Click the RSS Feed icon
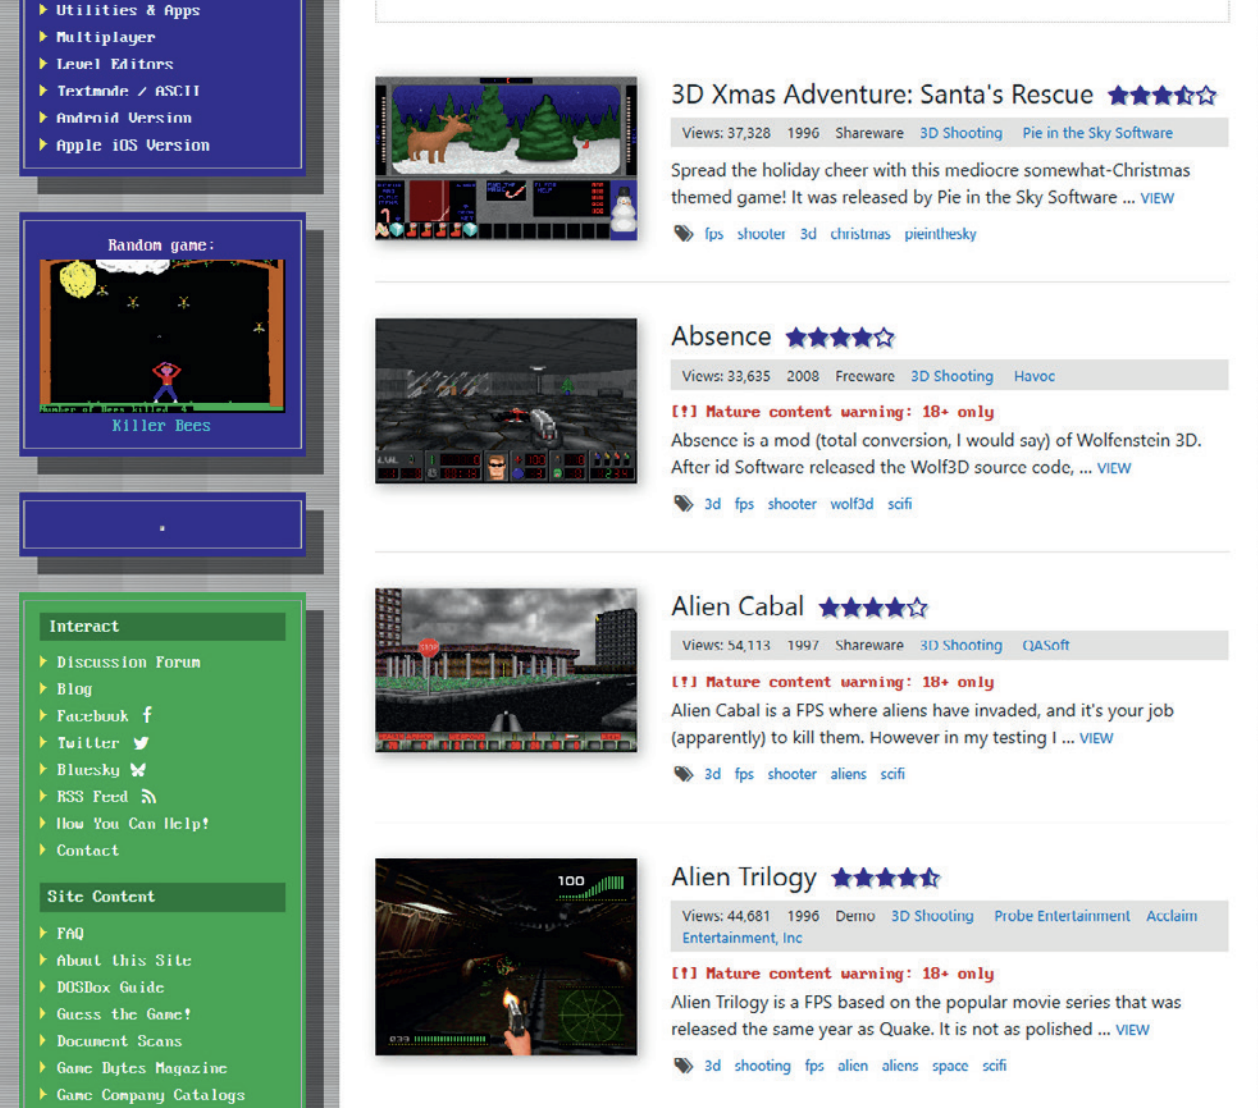The height and width of the screenshot is (1108, 1258). (149, 797)
